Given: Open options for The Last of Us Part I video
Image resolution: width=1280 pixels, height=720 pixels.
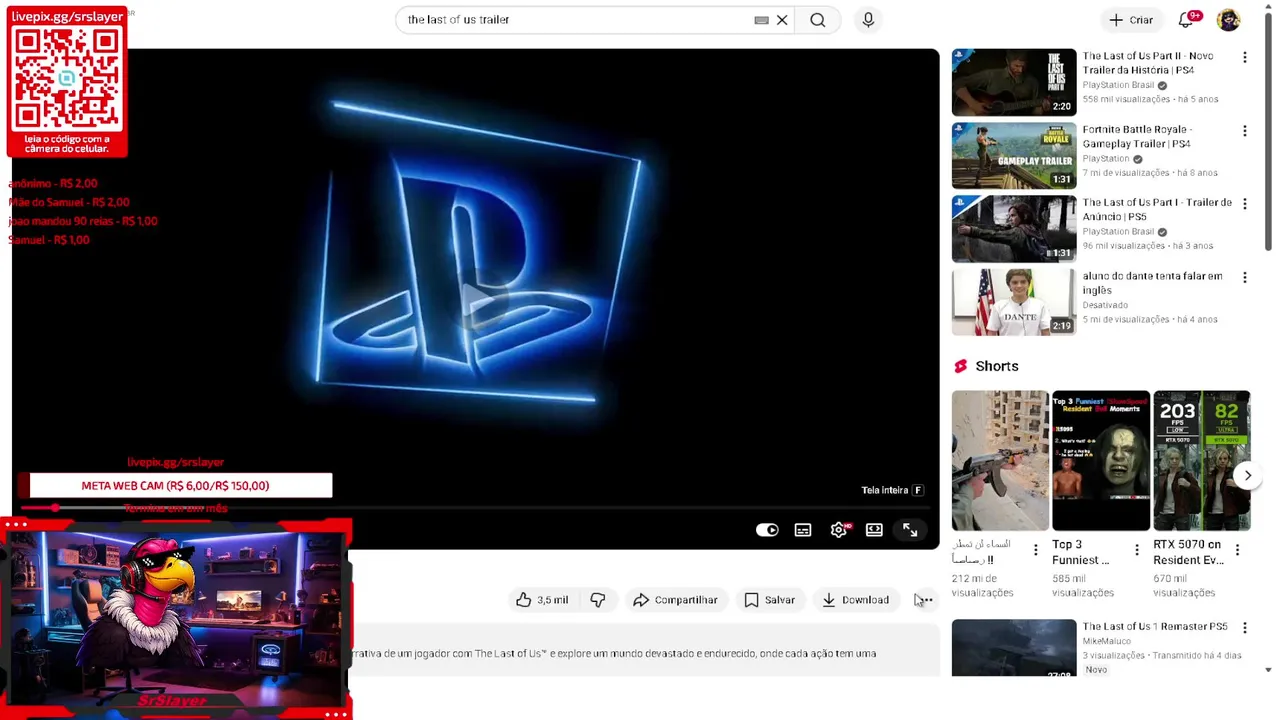Looking at the screenshot, I should coord(1245,204).
